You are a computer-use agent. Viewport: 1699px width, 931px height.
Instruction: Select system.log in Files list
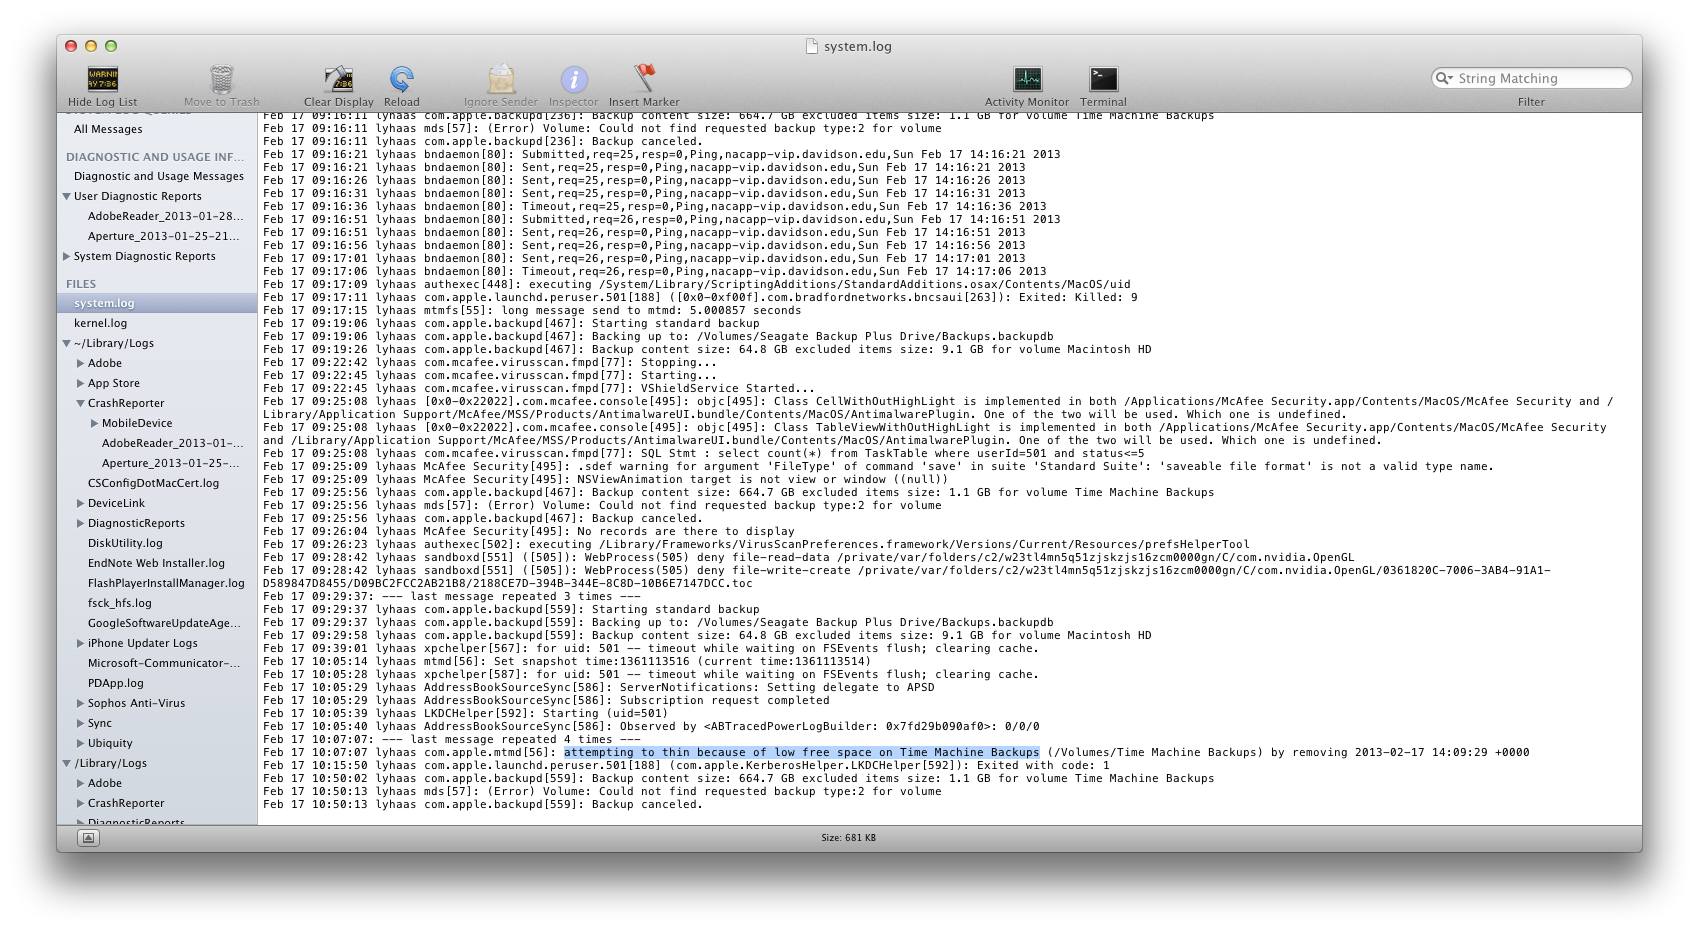(157, 303)
